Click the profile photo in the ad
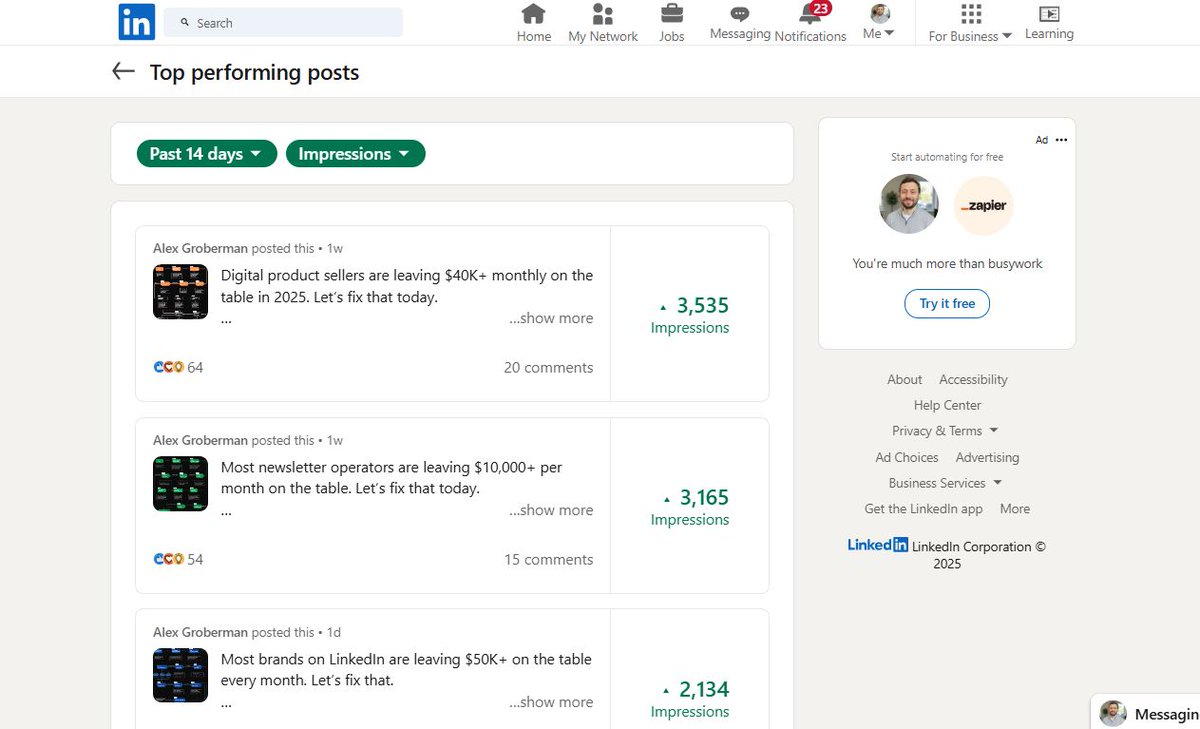This screenshot has height=729, width=1200. tap(909, 204)
